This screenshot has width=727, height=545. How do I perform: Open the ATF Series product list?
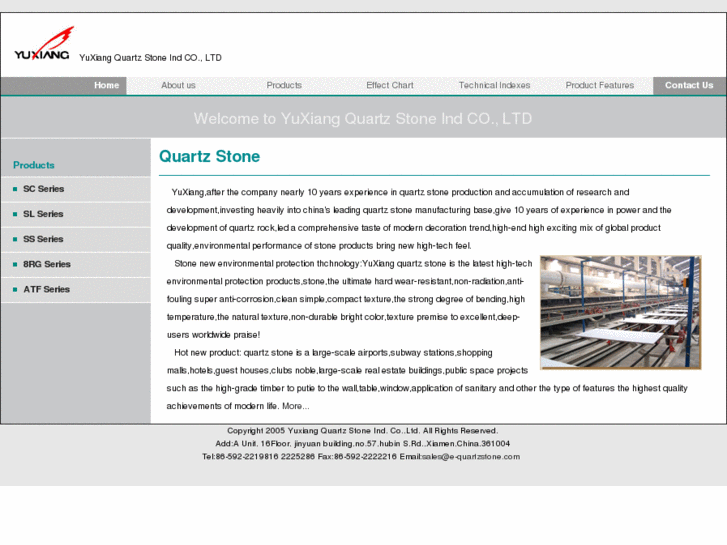[x=46, y=289]
